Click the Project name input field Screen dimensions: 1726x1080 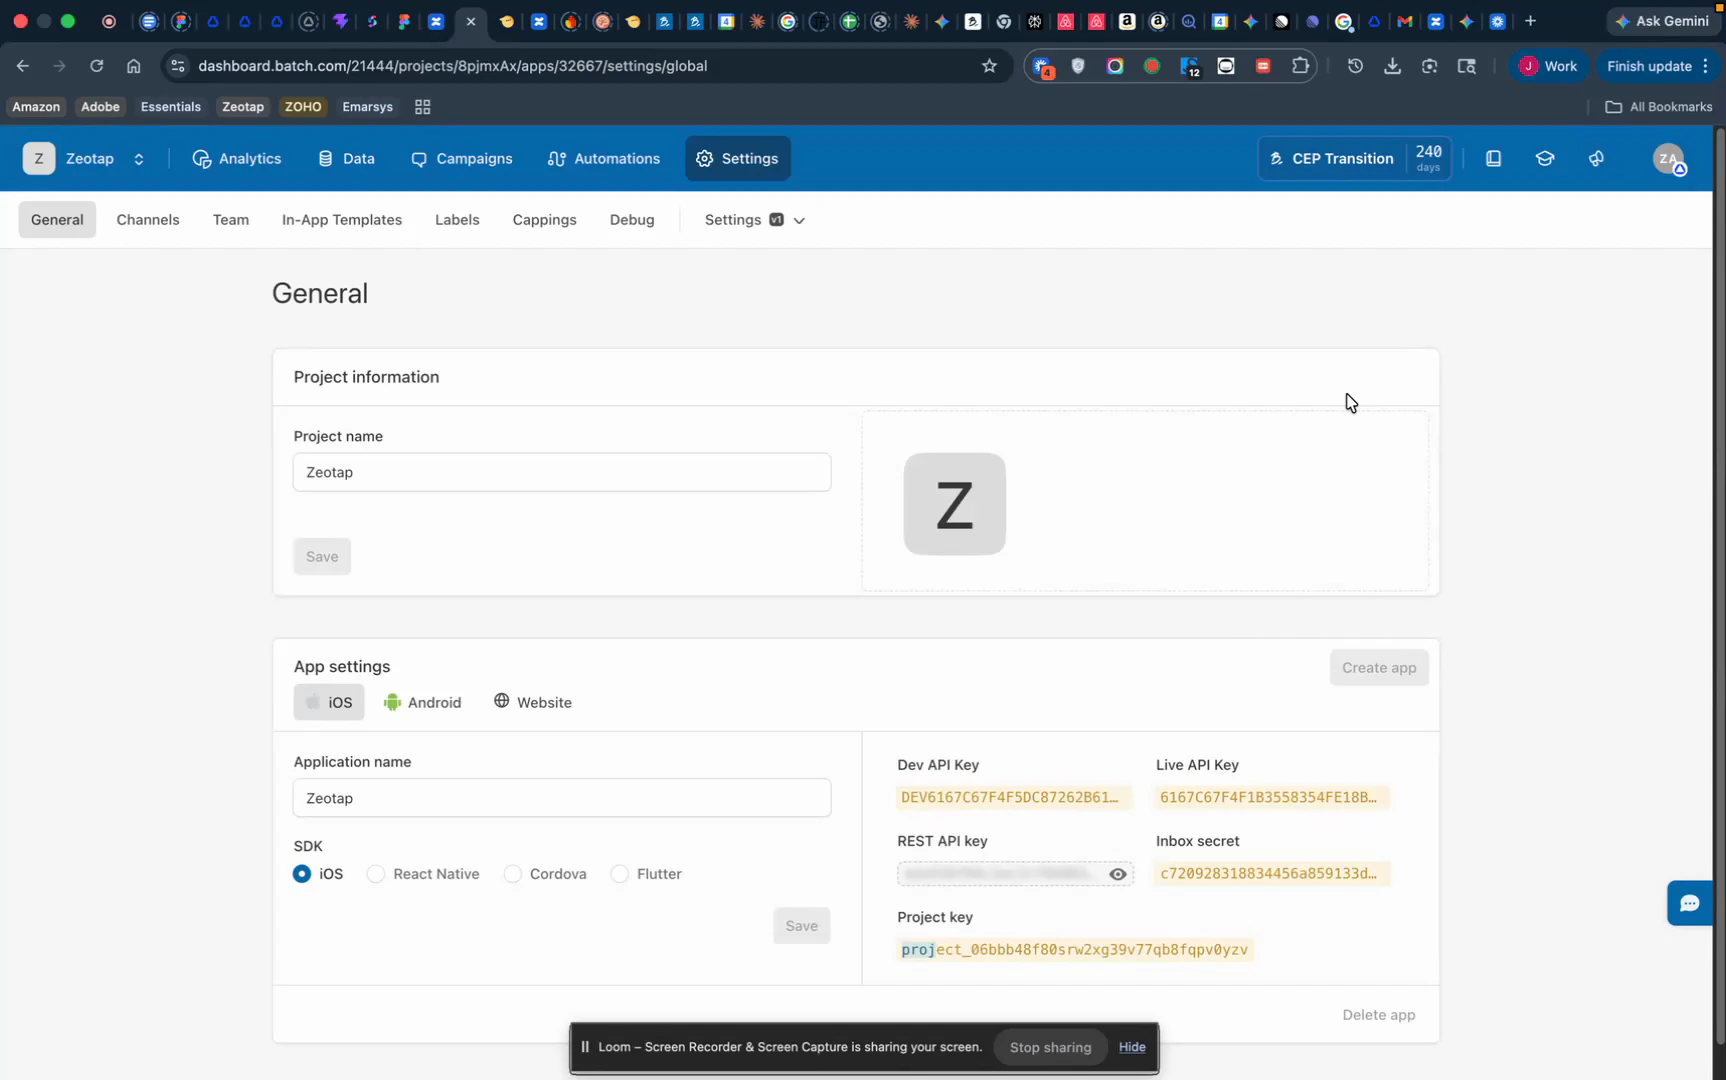562,472
